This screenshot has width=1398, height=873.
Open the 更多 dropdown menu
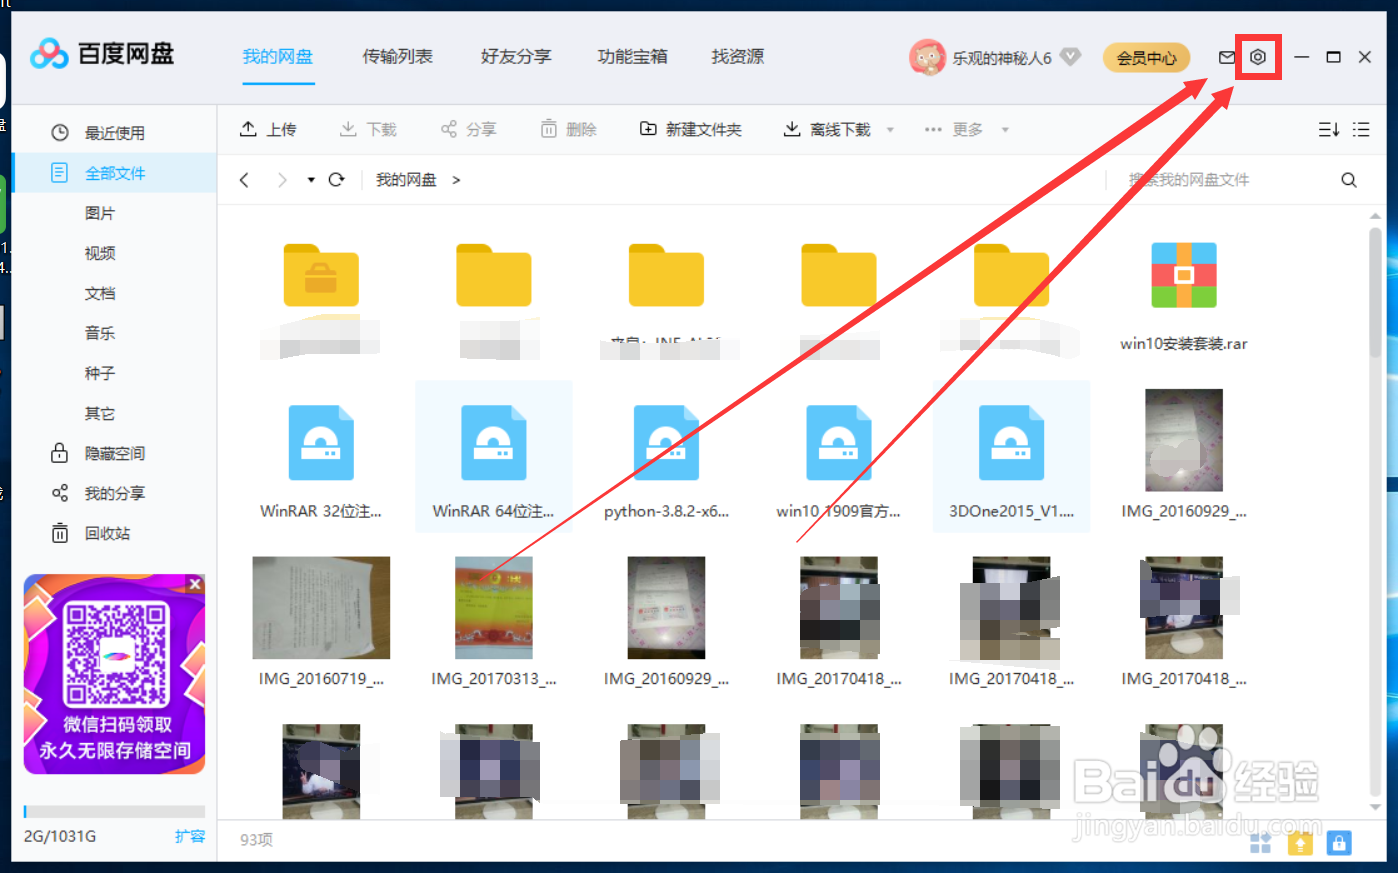tap(966, 129)
